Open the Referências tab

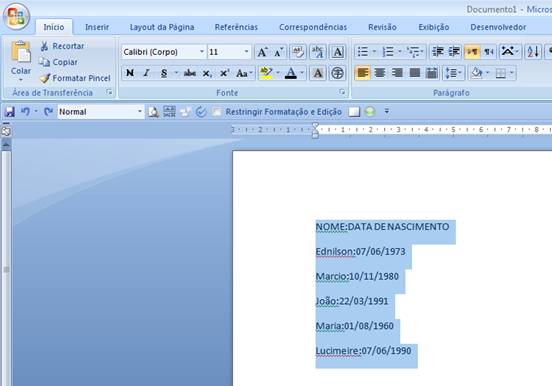click(x=236, y=27)
